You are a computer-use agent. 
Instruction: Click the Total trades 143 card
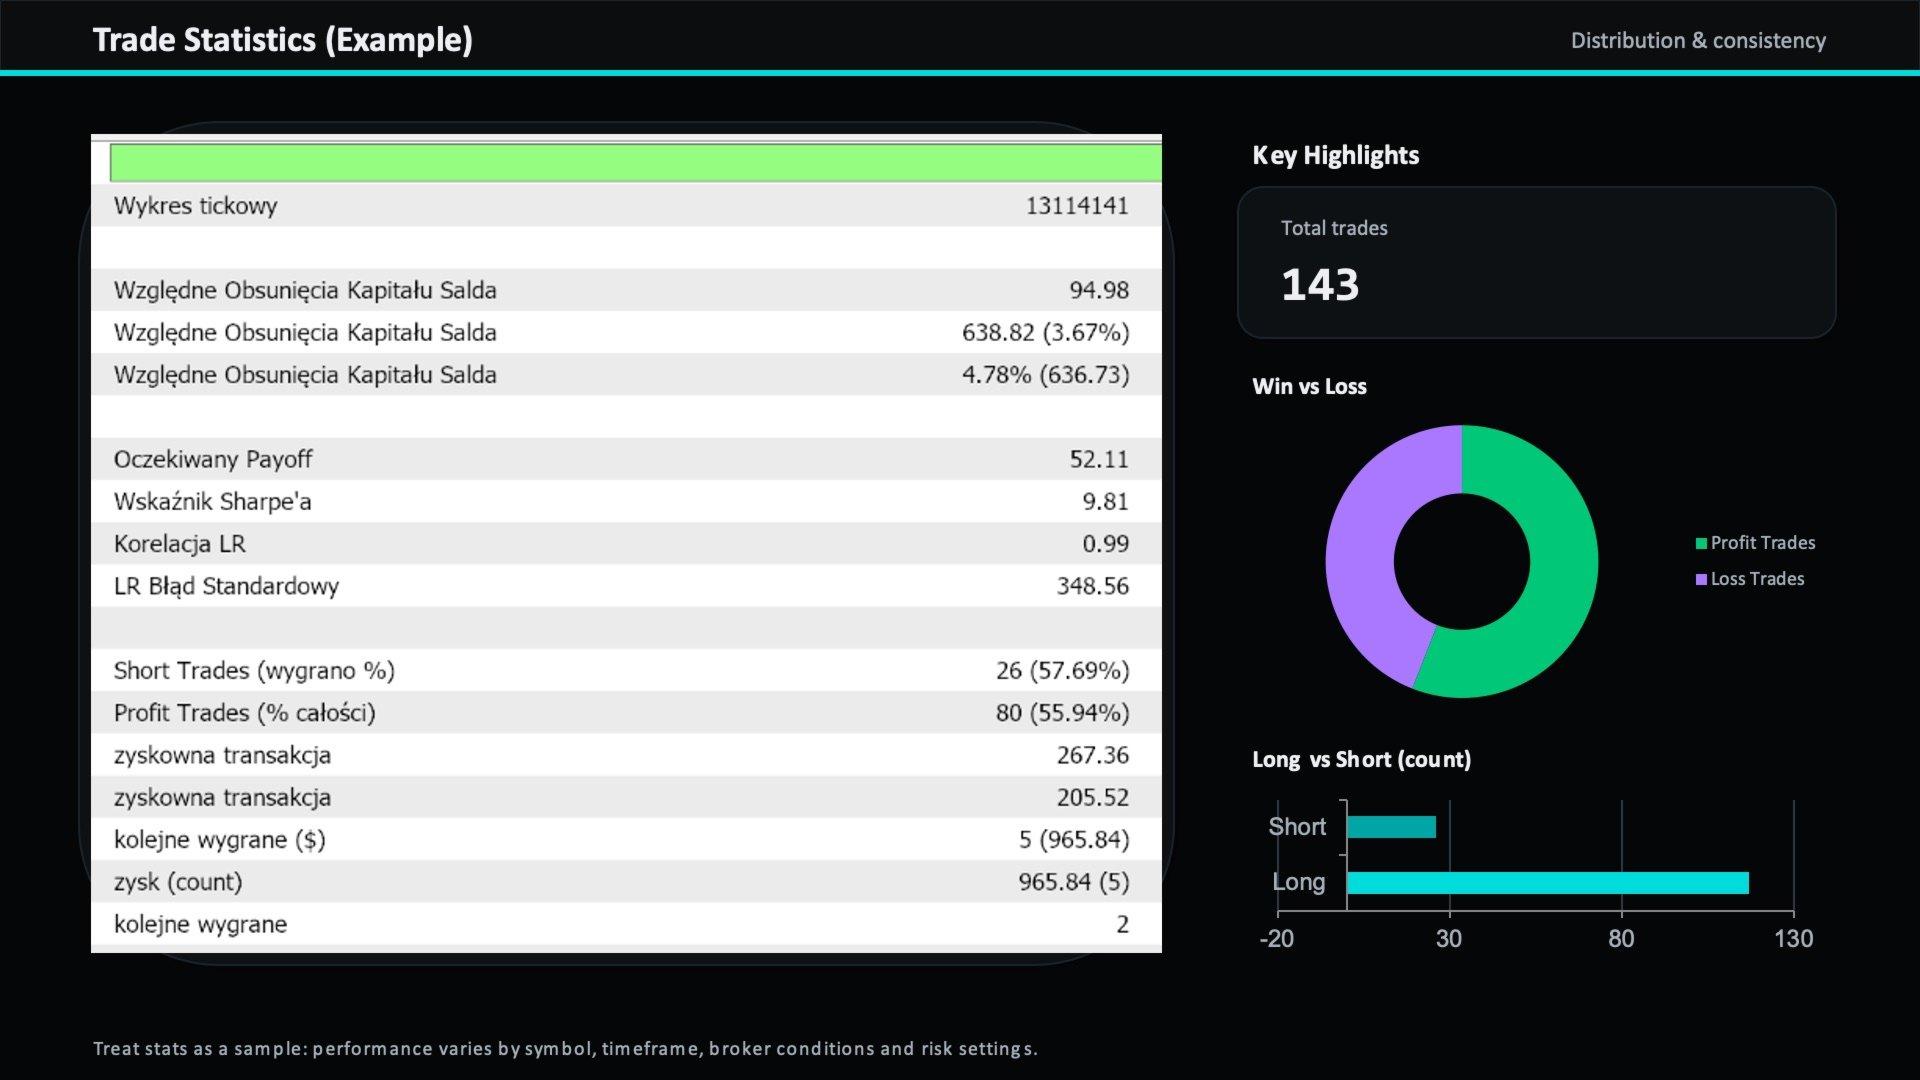[1536, 262]
